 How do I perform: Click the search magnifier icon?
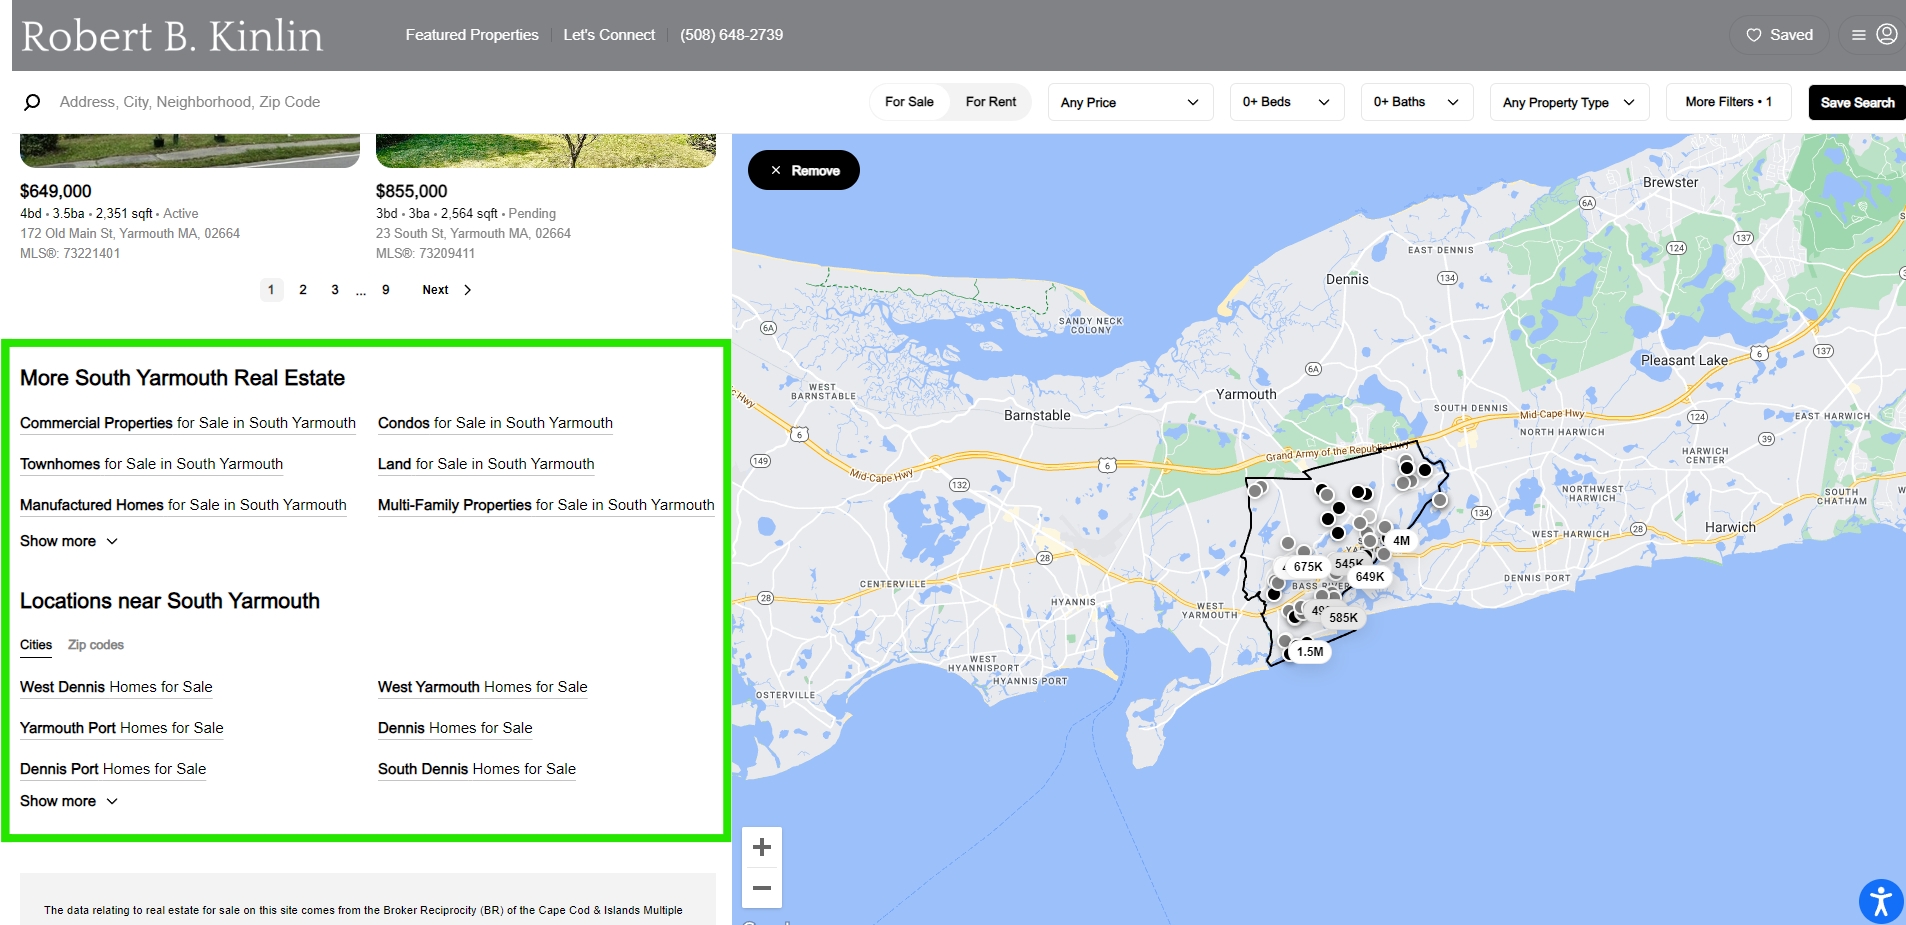tap(32, 102)
